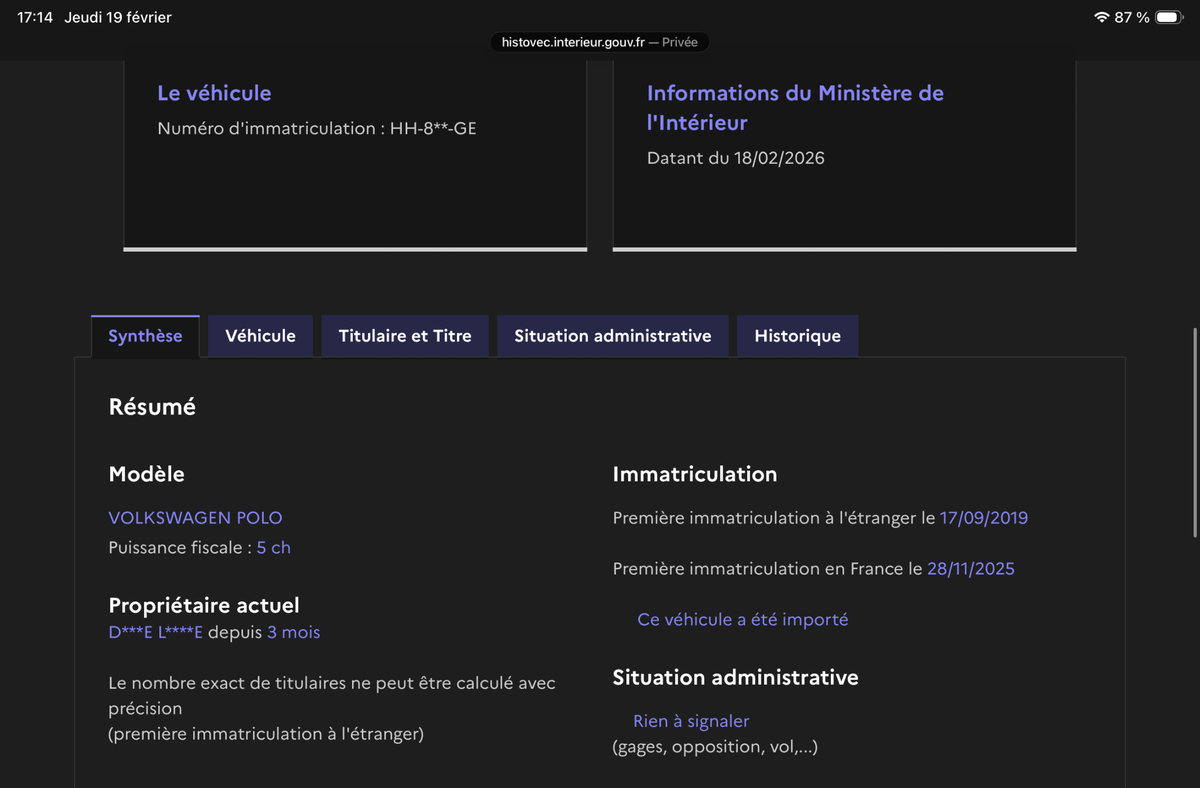
Task: Click the VOLKSWAGEN POLO model text
Action: pyautogui.click(x=195, y=518)
